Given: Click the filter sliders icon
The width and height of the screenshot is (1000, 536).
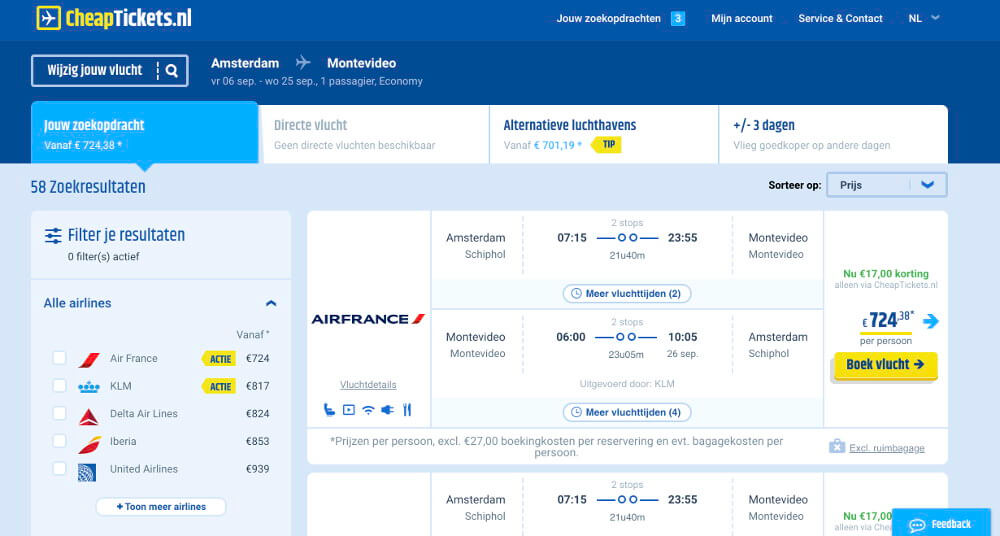Looking at the screenshot, I should [54, 235].
